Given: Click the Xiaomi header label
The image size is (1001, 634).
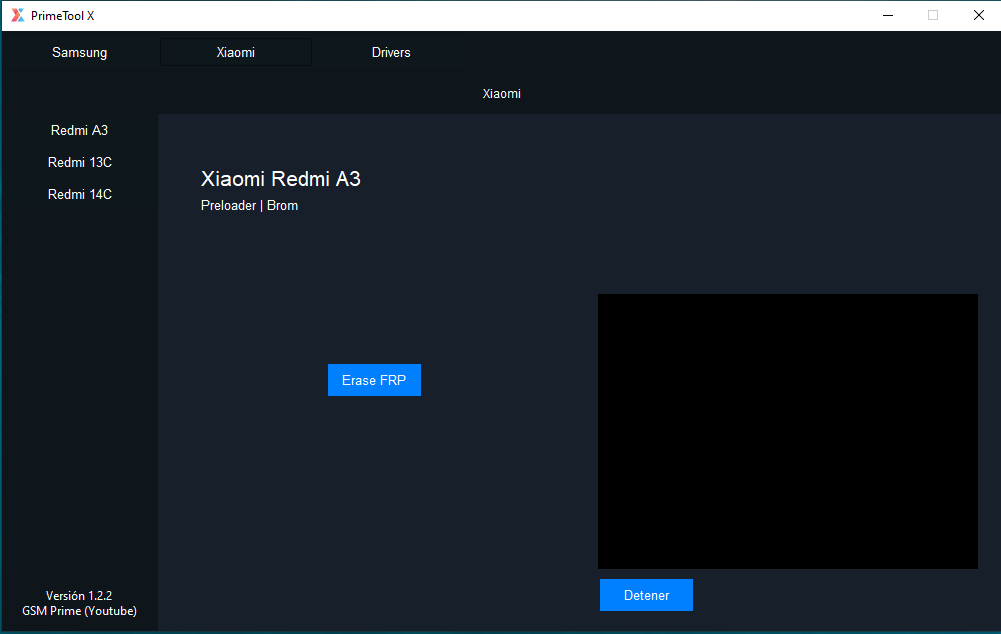Looking at the screenshot, I should click(x=500, y=93).
